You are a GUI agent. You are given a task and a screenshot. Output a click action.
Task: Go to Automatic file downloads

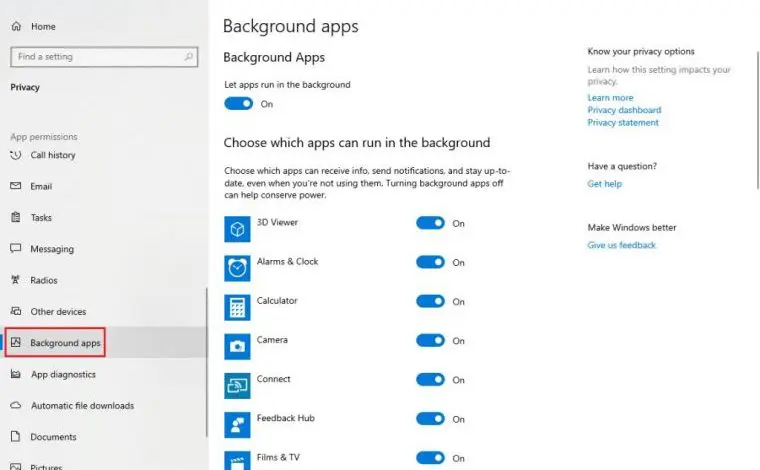click(82, 406)
